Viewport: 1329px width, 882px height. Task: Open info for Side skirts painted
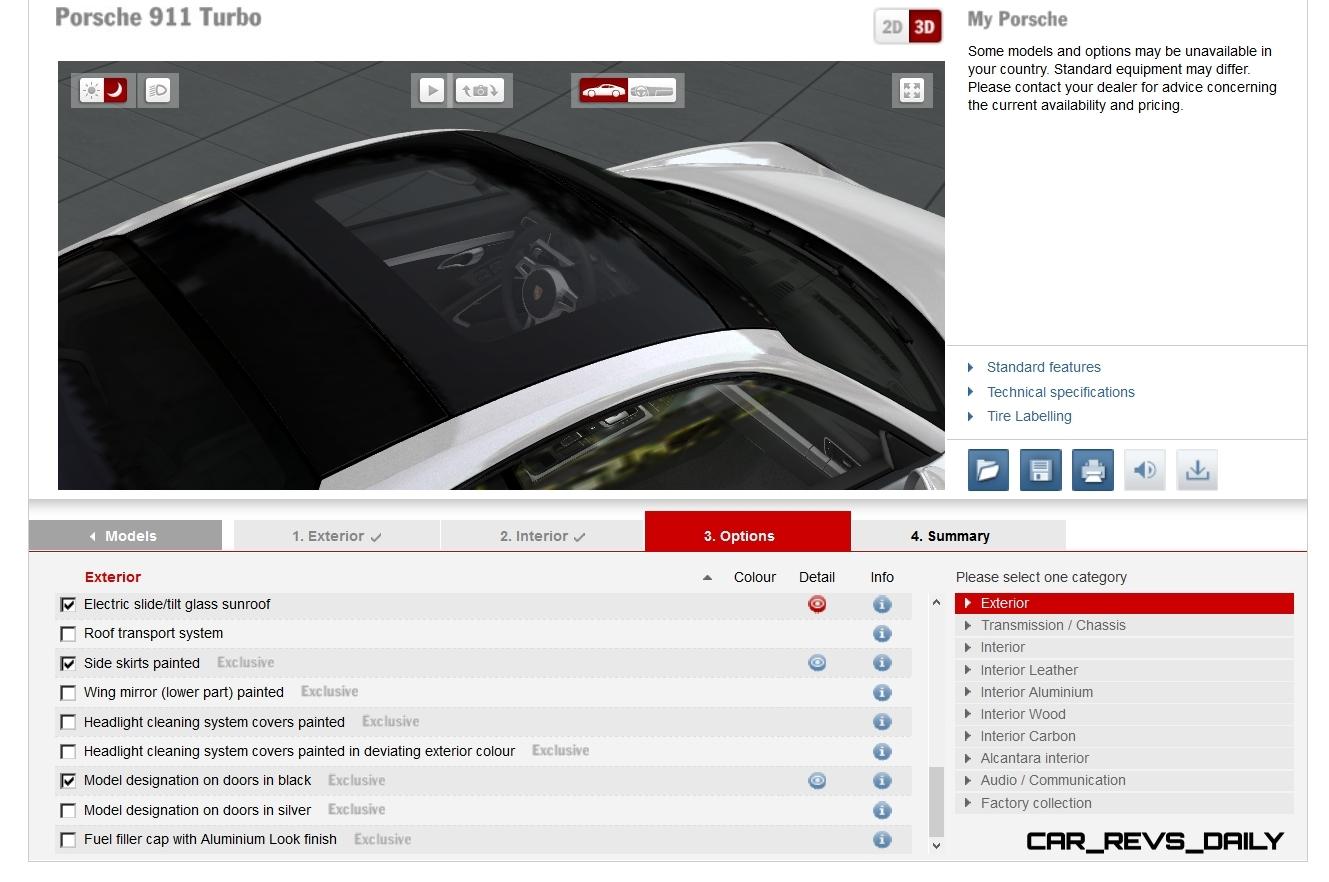882,663
